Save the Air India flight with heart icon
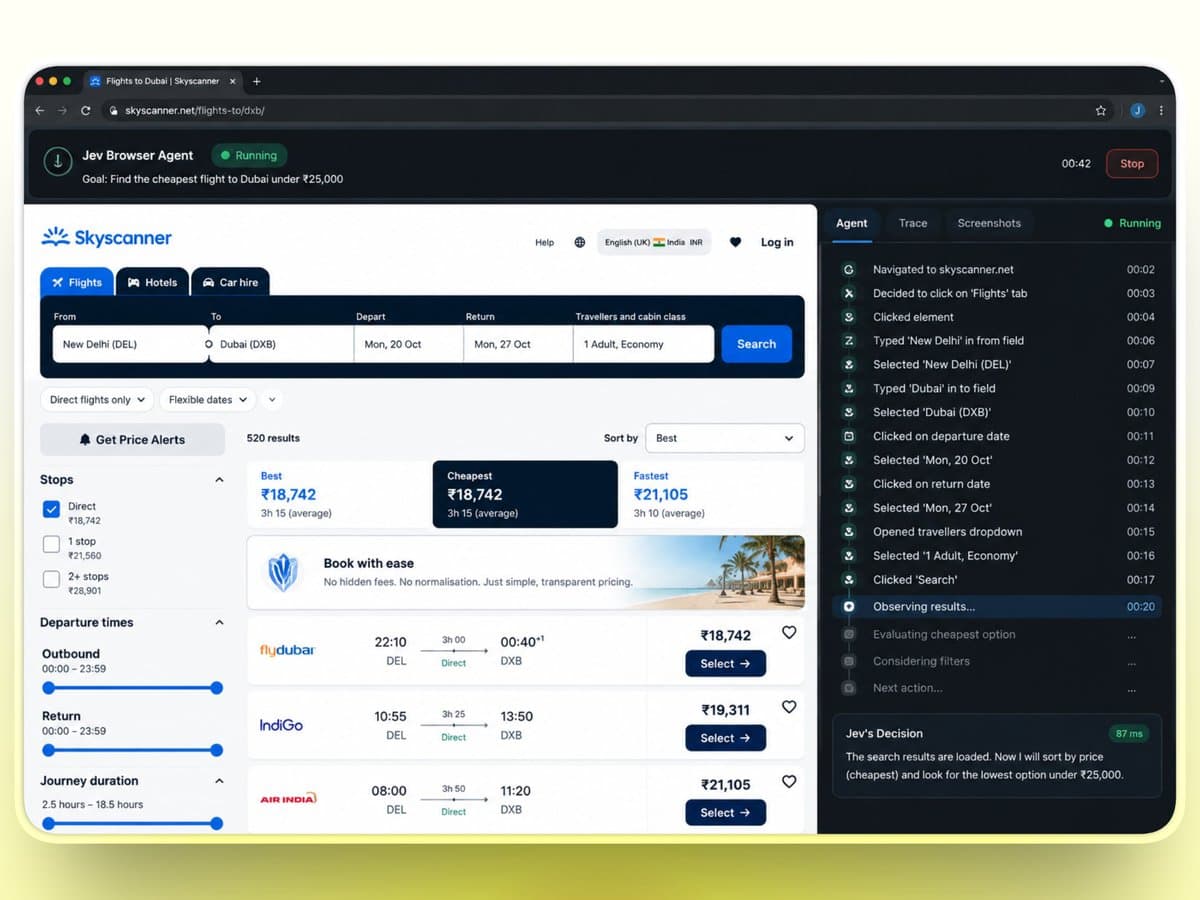This screenshot has height=900, width=1200. coord(789,782)
